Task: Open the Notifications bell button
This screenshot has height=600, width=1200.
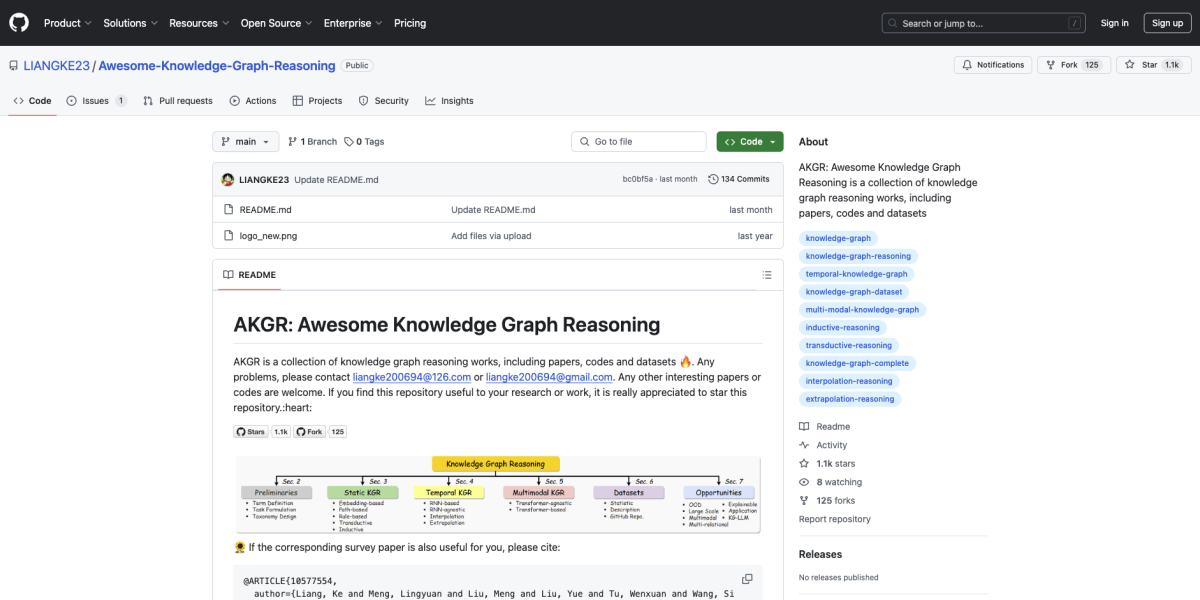Action: [993, 65]
